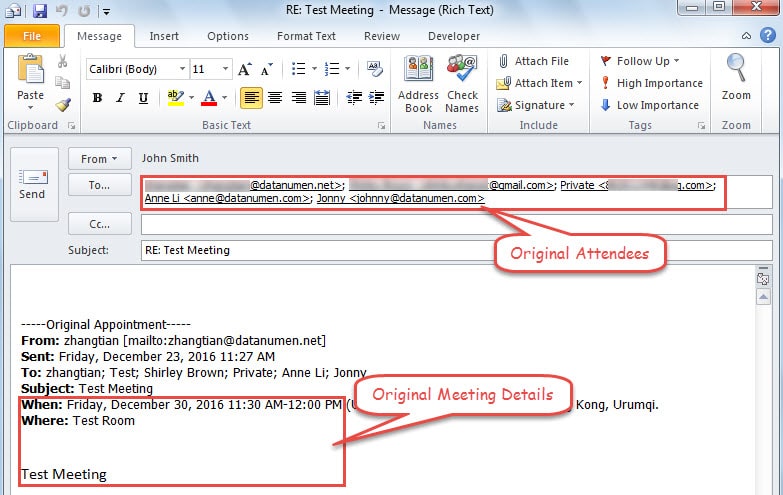Open Tags dialog launcher
Image resolution: width=783 pixels, height=495 pixels.
coord(701,126)
